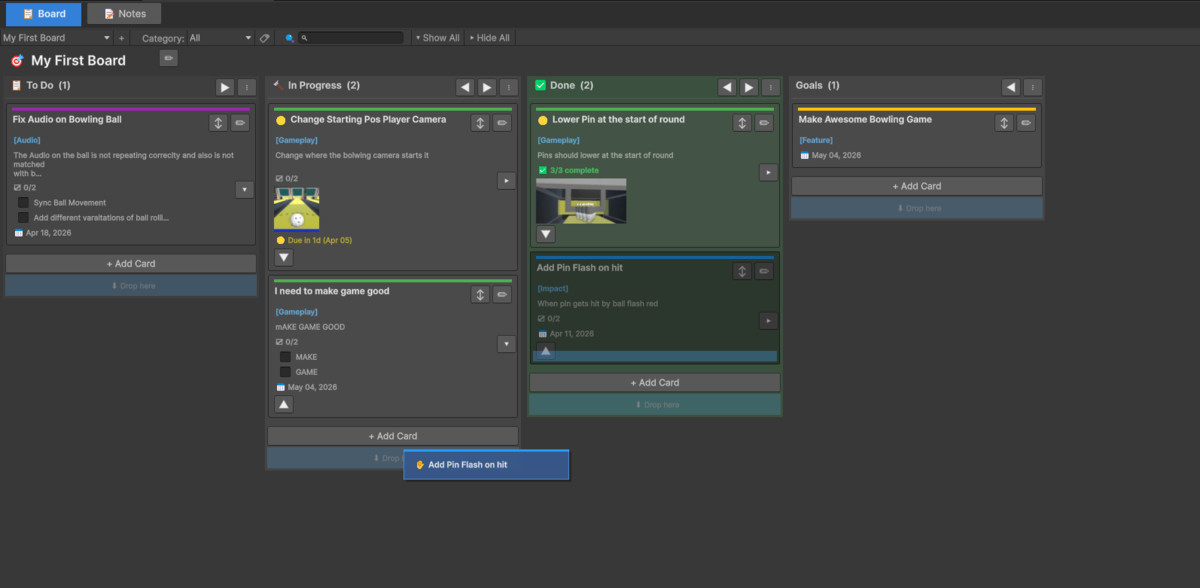The height and width of the screenshot is (588, 1200).
Task: Click the Due in 1d (Apr 05) label
Action: (313, 240)
